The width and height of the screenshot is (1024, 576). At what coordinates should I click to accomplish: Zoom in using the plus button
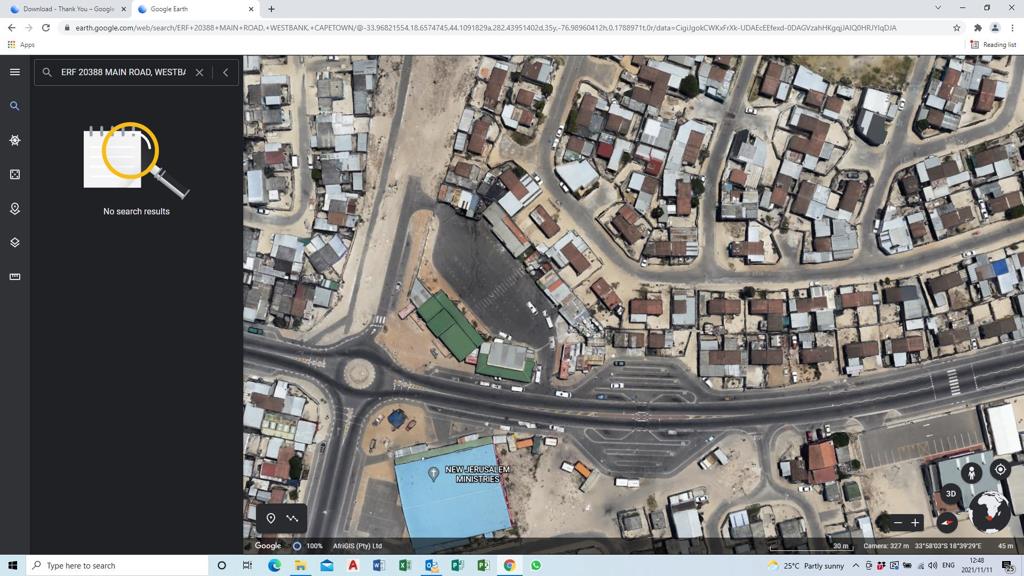(915, 522)
